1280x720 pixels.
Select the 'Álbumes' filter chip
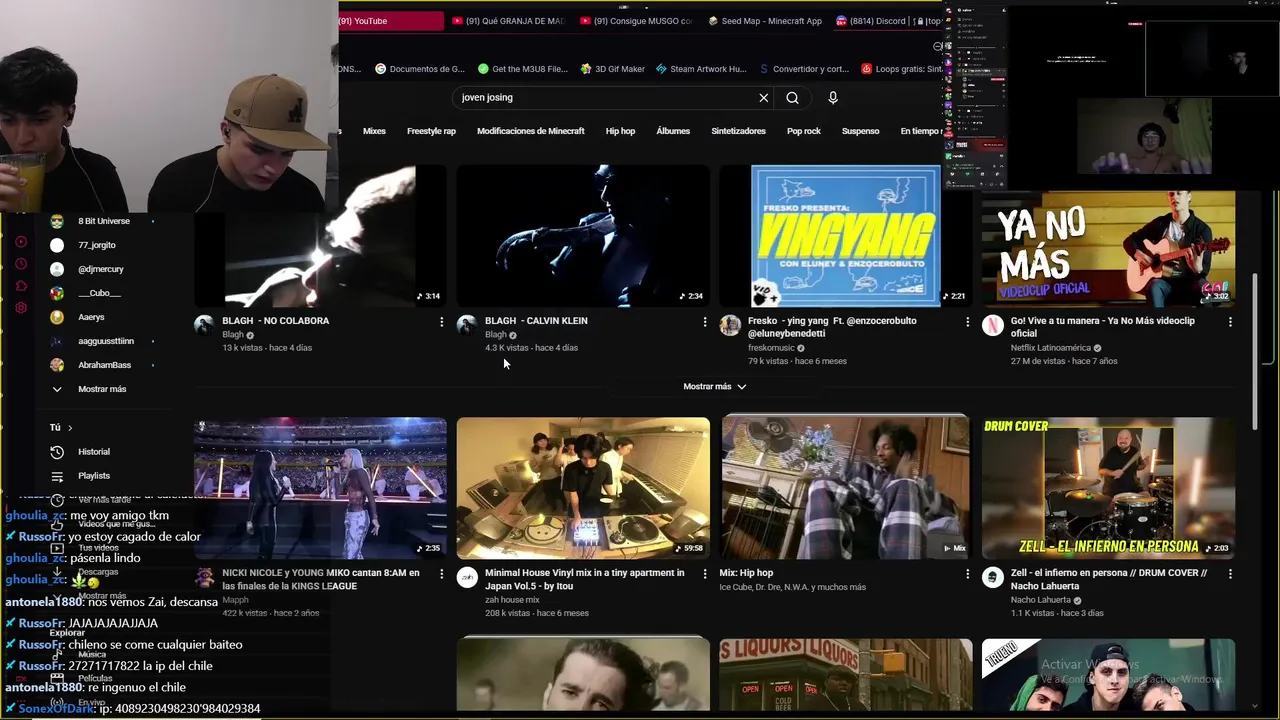click(x=673, y=131)
